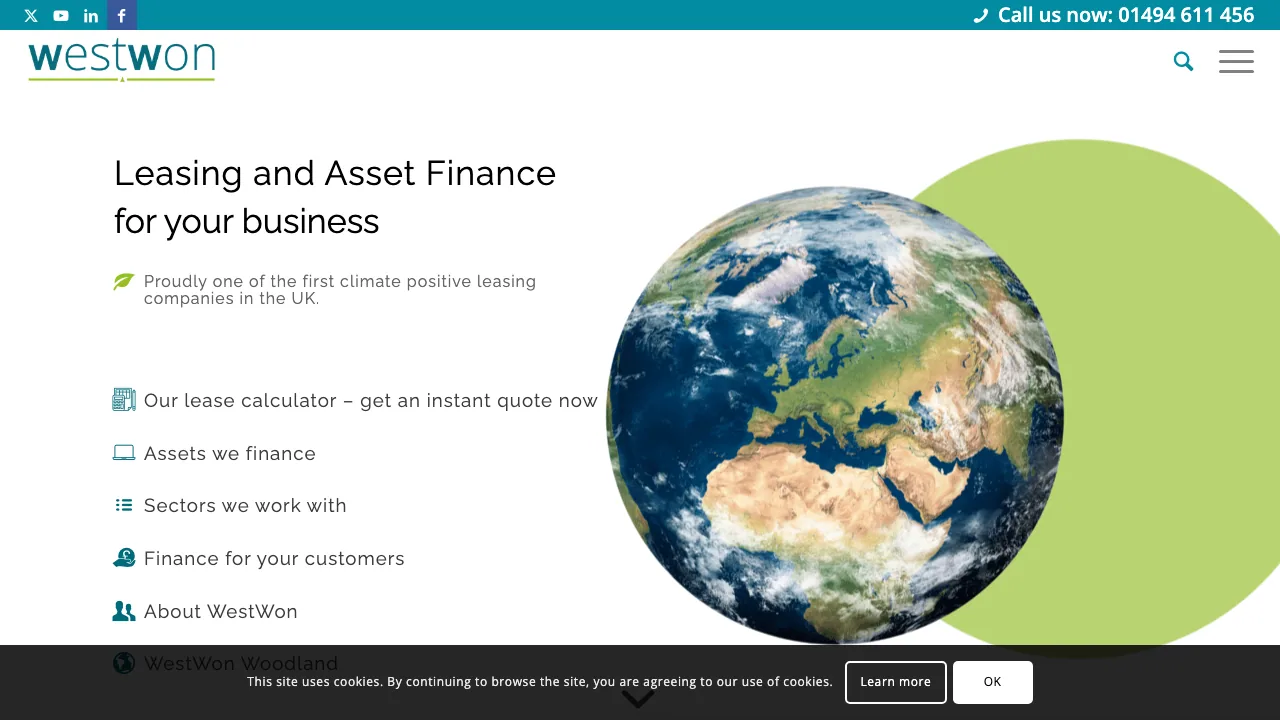Visit the LinkedIn profile icon
This screenshot has height=720, width=1280.
tap(91, 15)
